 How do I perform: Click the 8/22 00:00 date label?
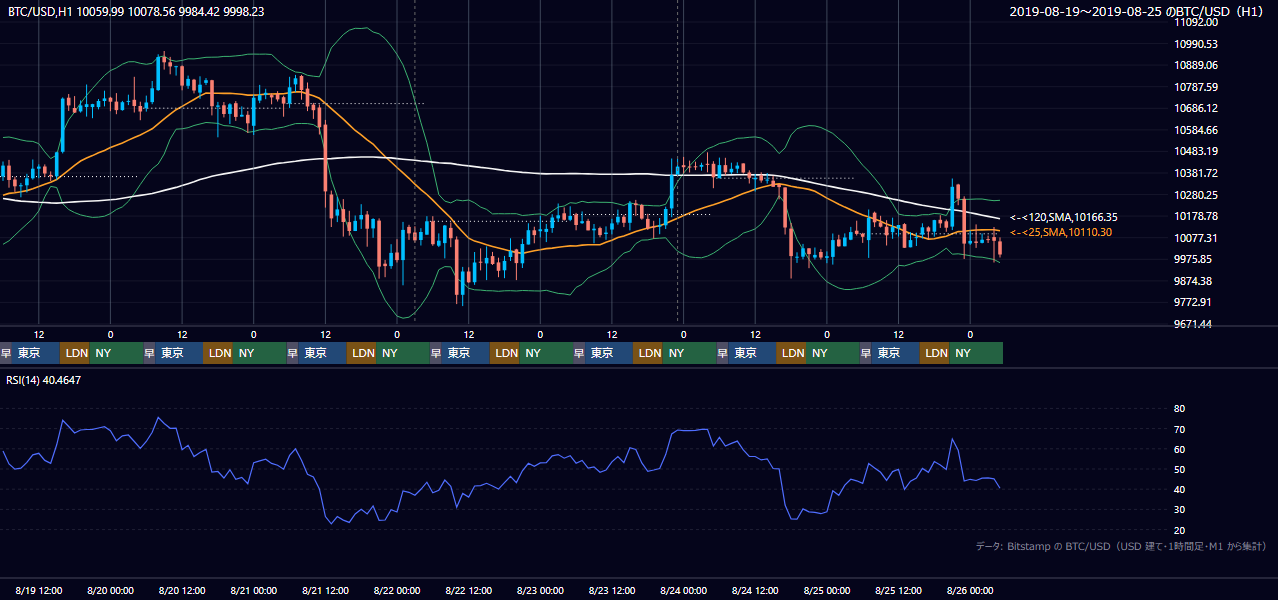398,591
